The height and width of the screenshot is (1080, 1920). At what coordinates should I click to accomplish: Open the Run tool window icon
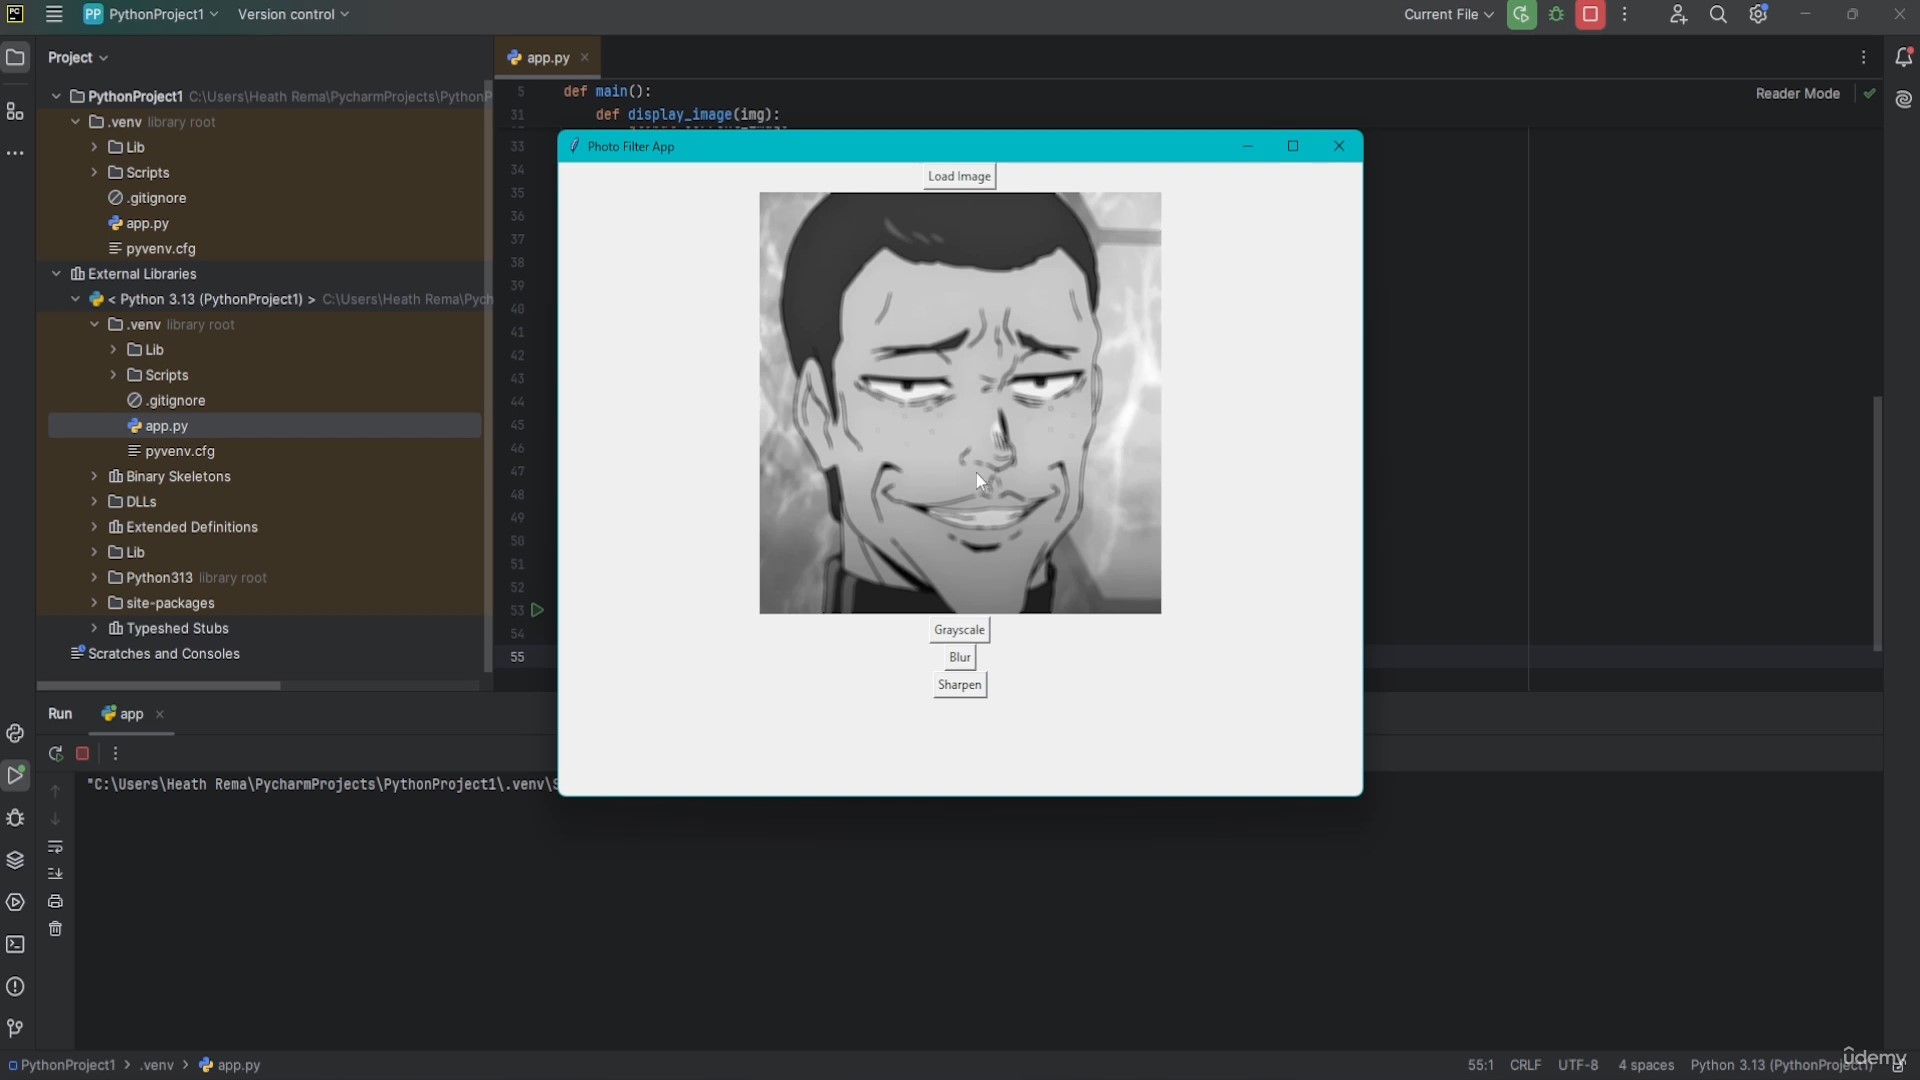[15, 775]
